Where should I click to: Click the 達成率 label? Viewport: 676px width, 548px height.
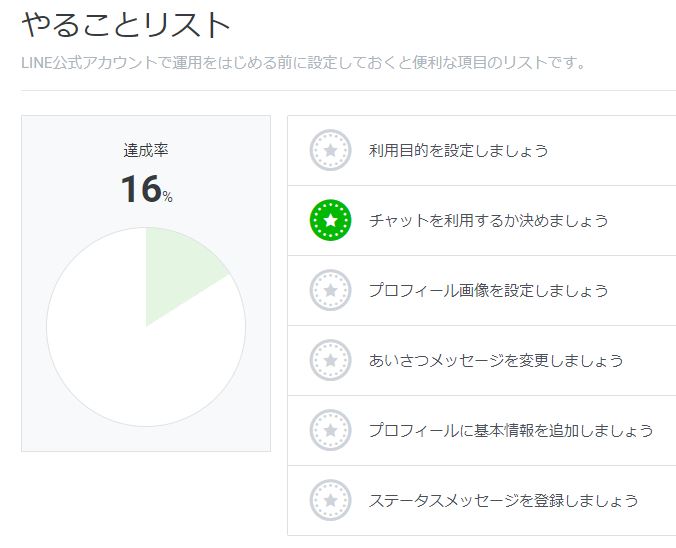(x=146, y=150)
